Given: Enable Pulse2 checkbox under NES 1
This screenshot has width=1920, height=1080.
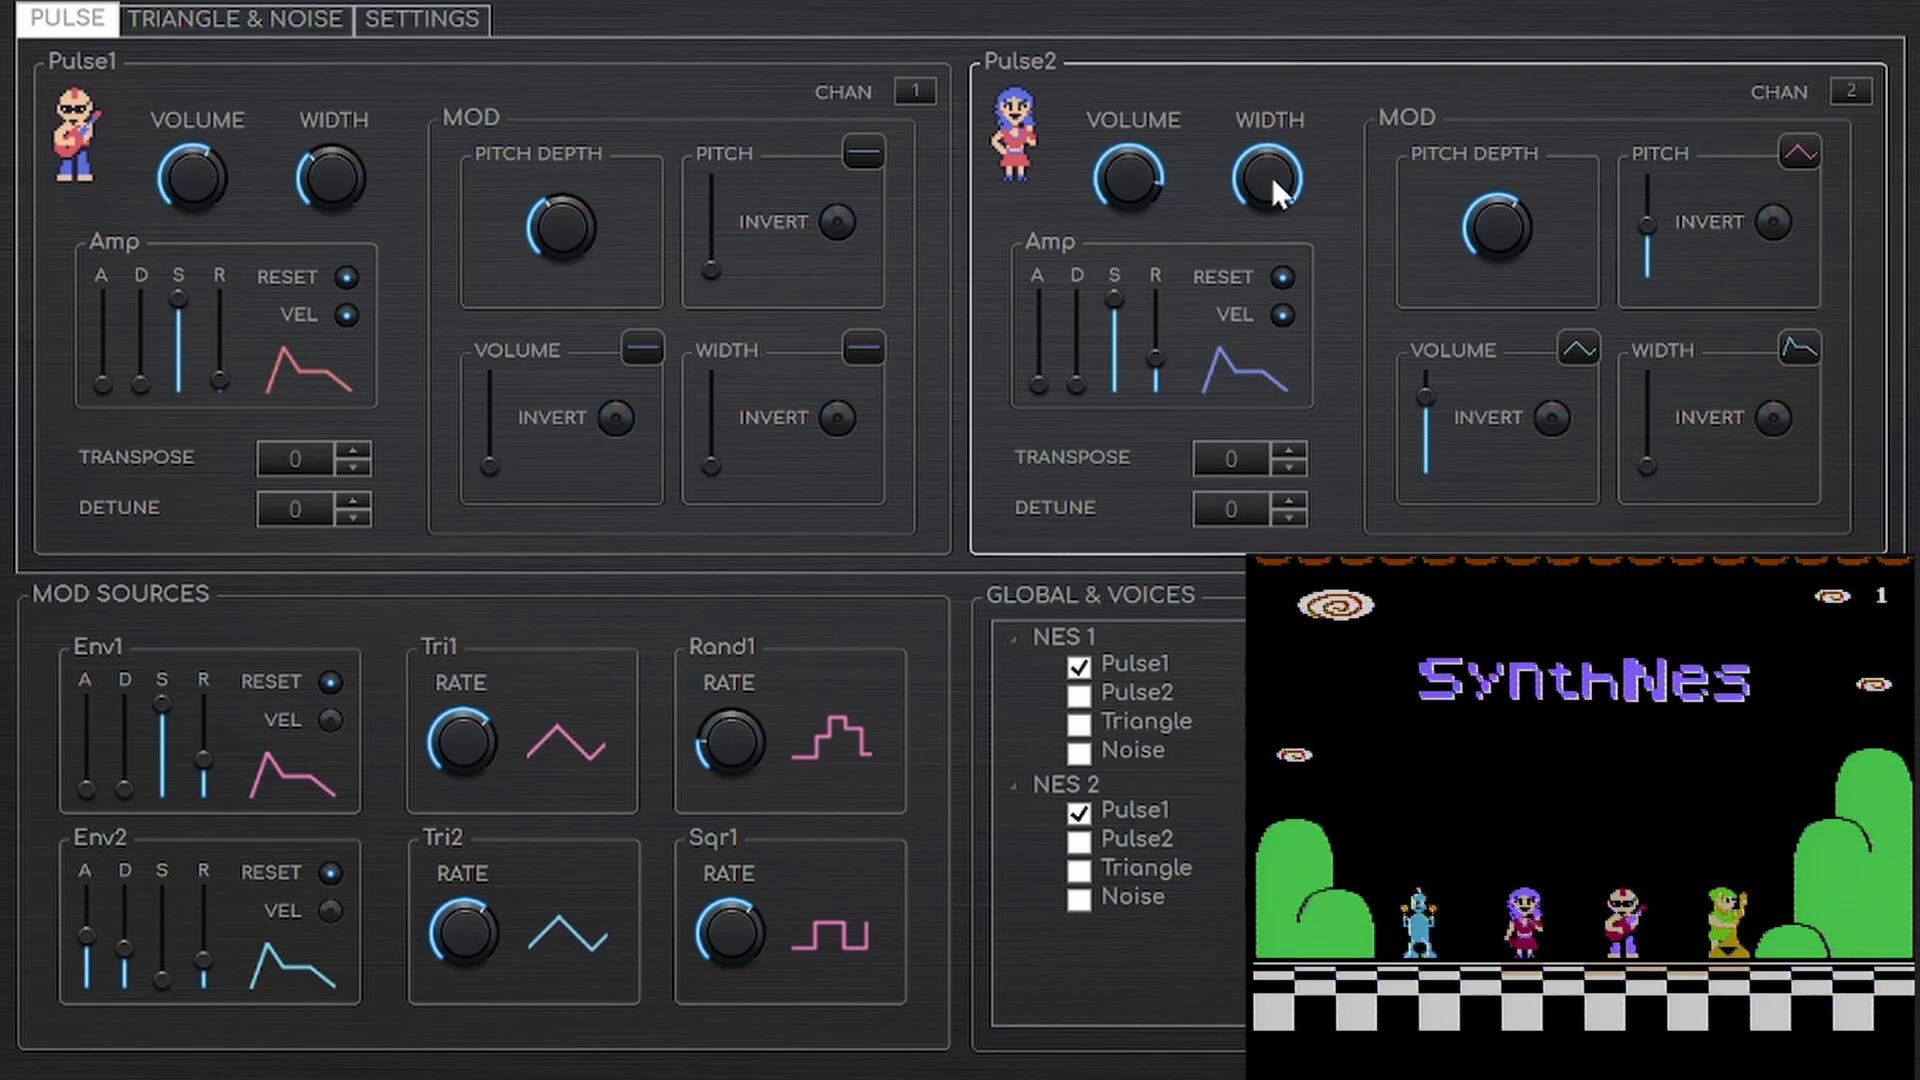Looking at the screenshot, I should click(x=1079, y=695).
